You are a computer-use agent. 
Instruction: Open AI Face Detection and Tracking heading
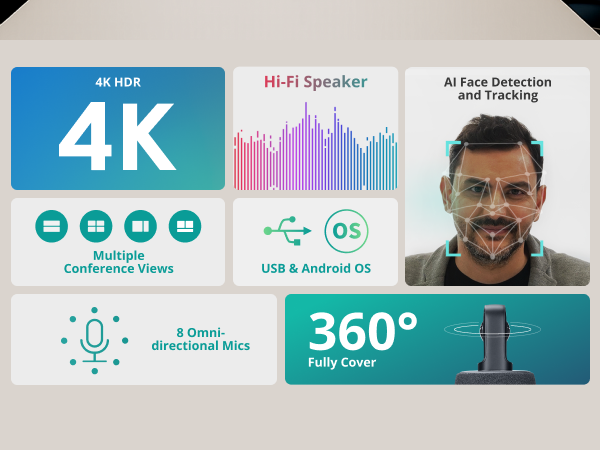point(497,89)
